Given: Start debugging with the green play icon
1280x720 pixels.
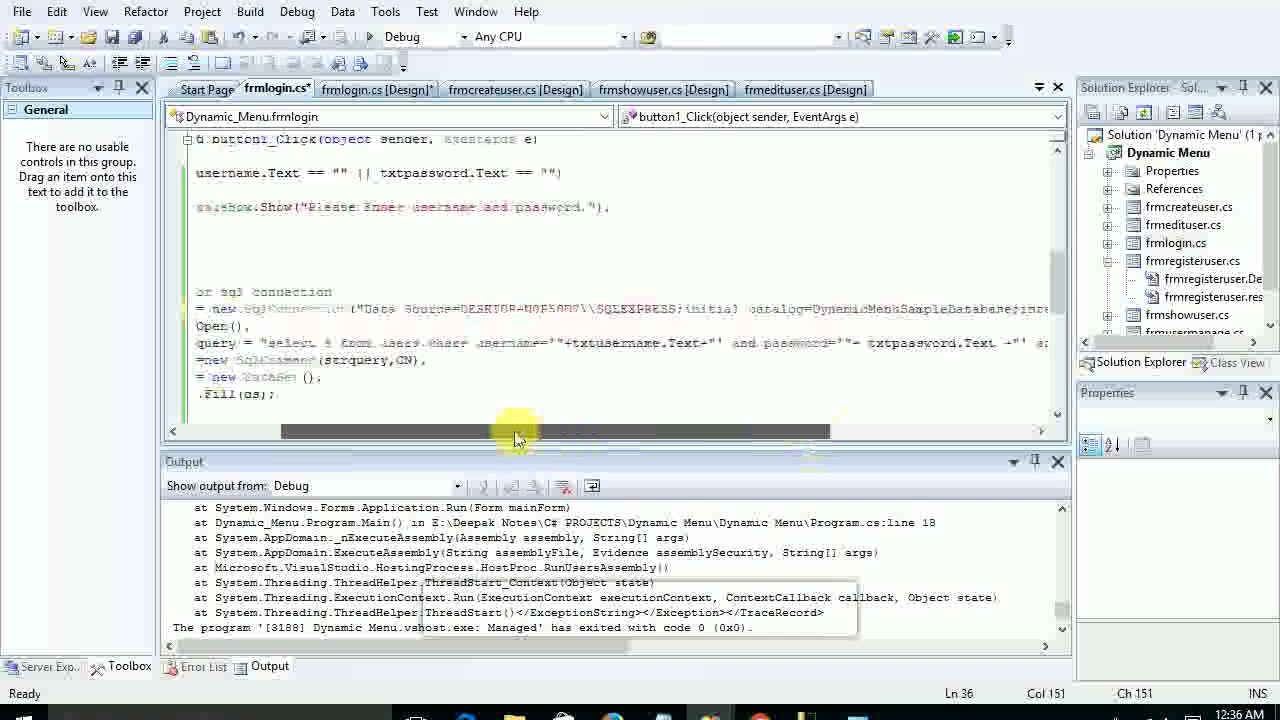Looking at the screenshot, I should point(369,37).
